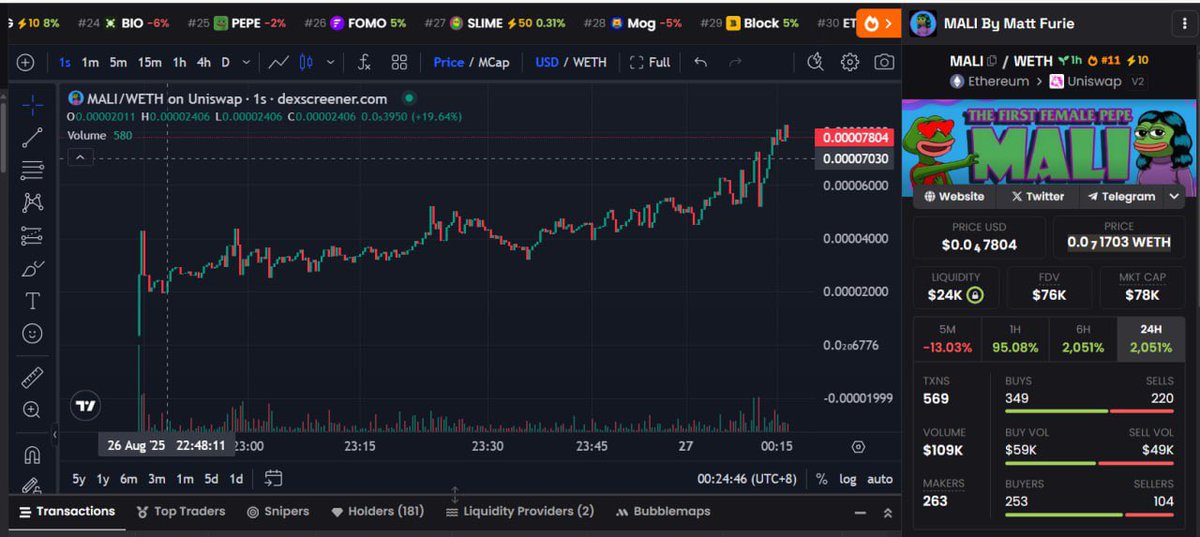The image size is (1200, 537).
Task: Open the quick search lightning icon
Action: point(817,62)
